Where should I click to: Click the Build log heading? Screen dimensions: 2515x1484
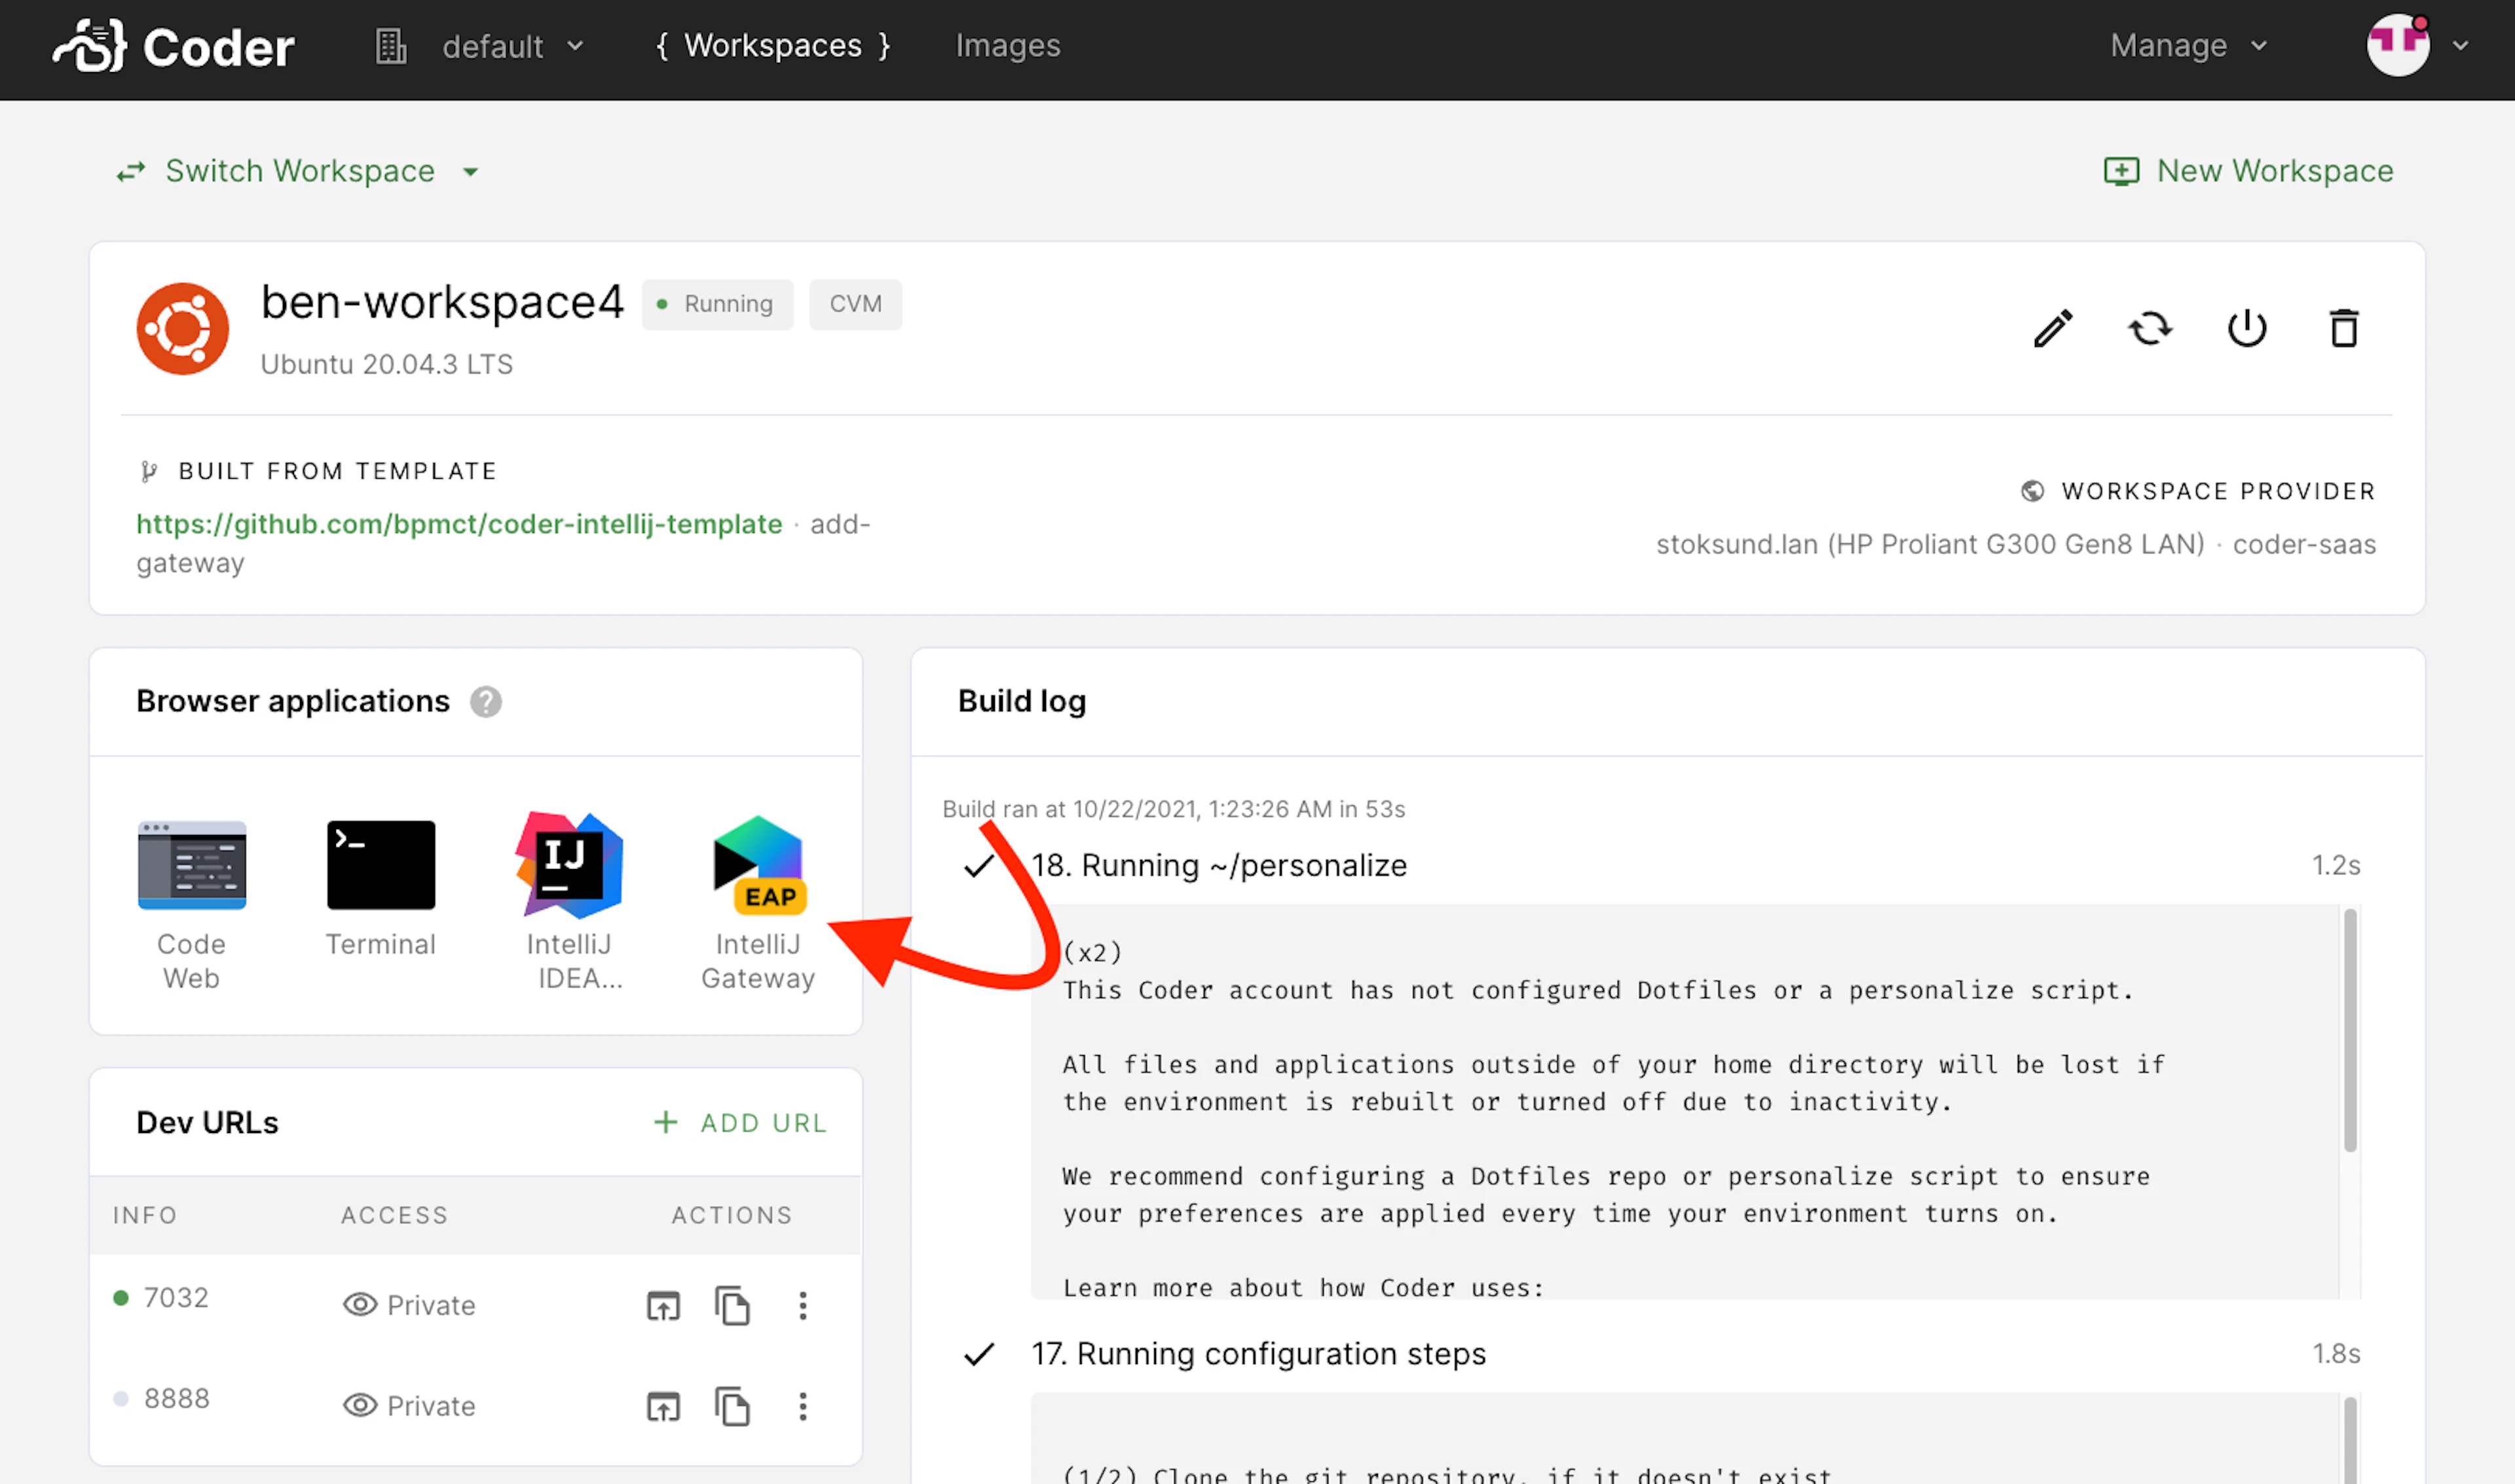(x=1021, y=702)
